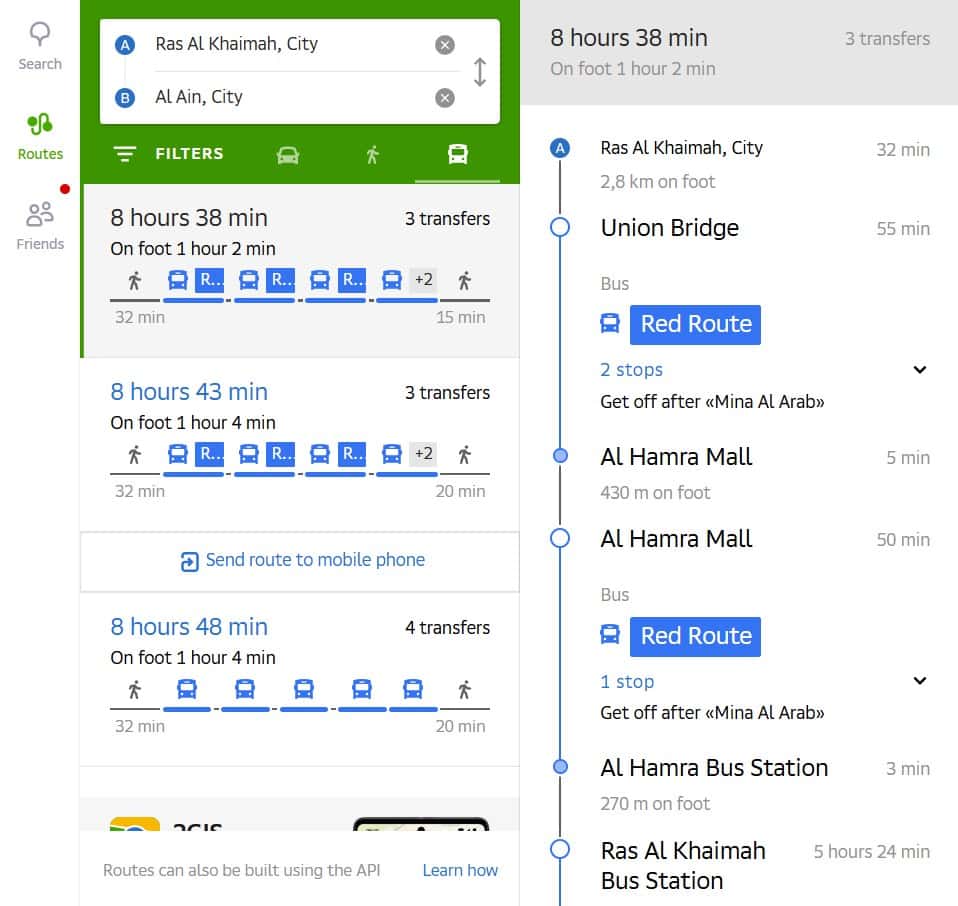Select the 8 hours 43 min route

pyautogui.click(x=300, y=444)
